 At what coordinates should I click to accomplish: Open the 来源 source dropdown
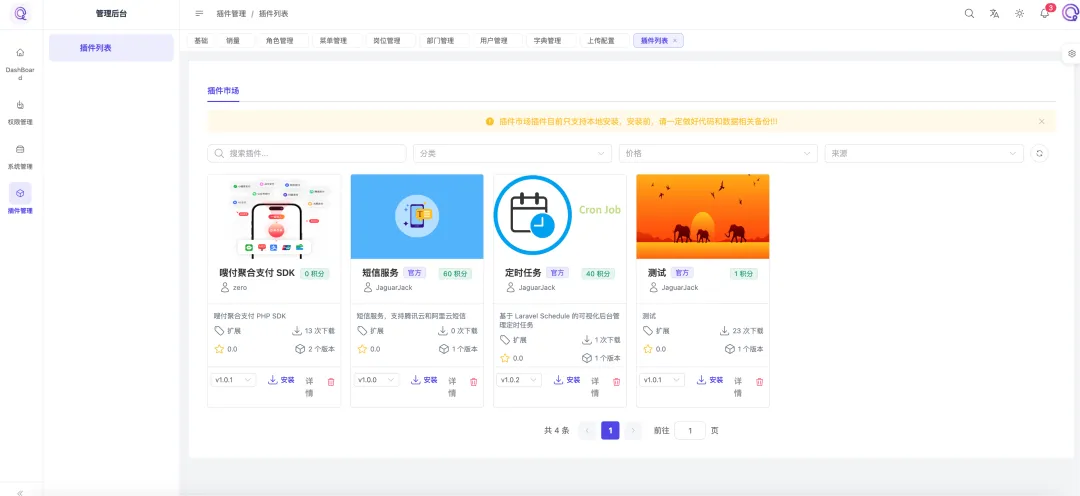(x=924, y=153)
